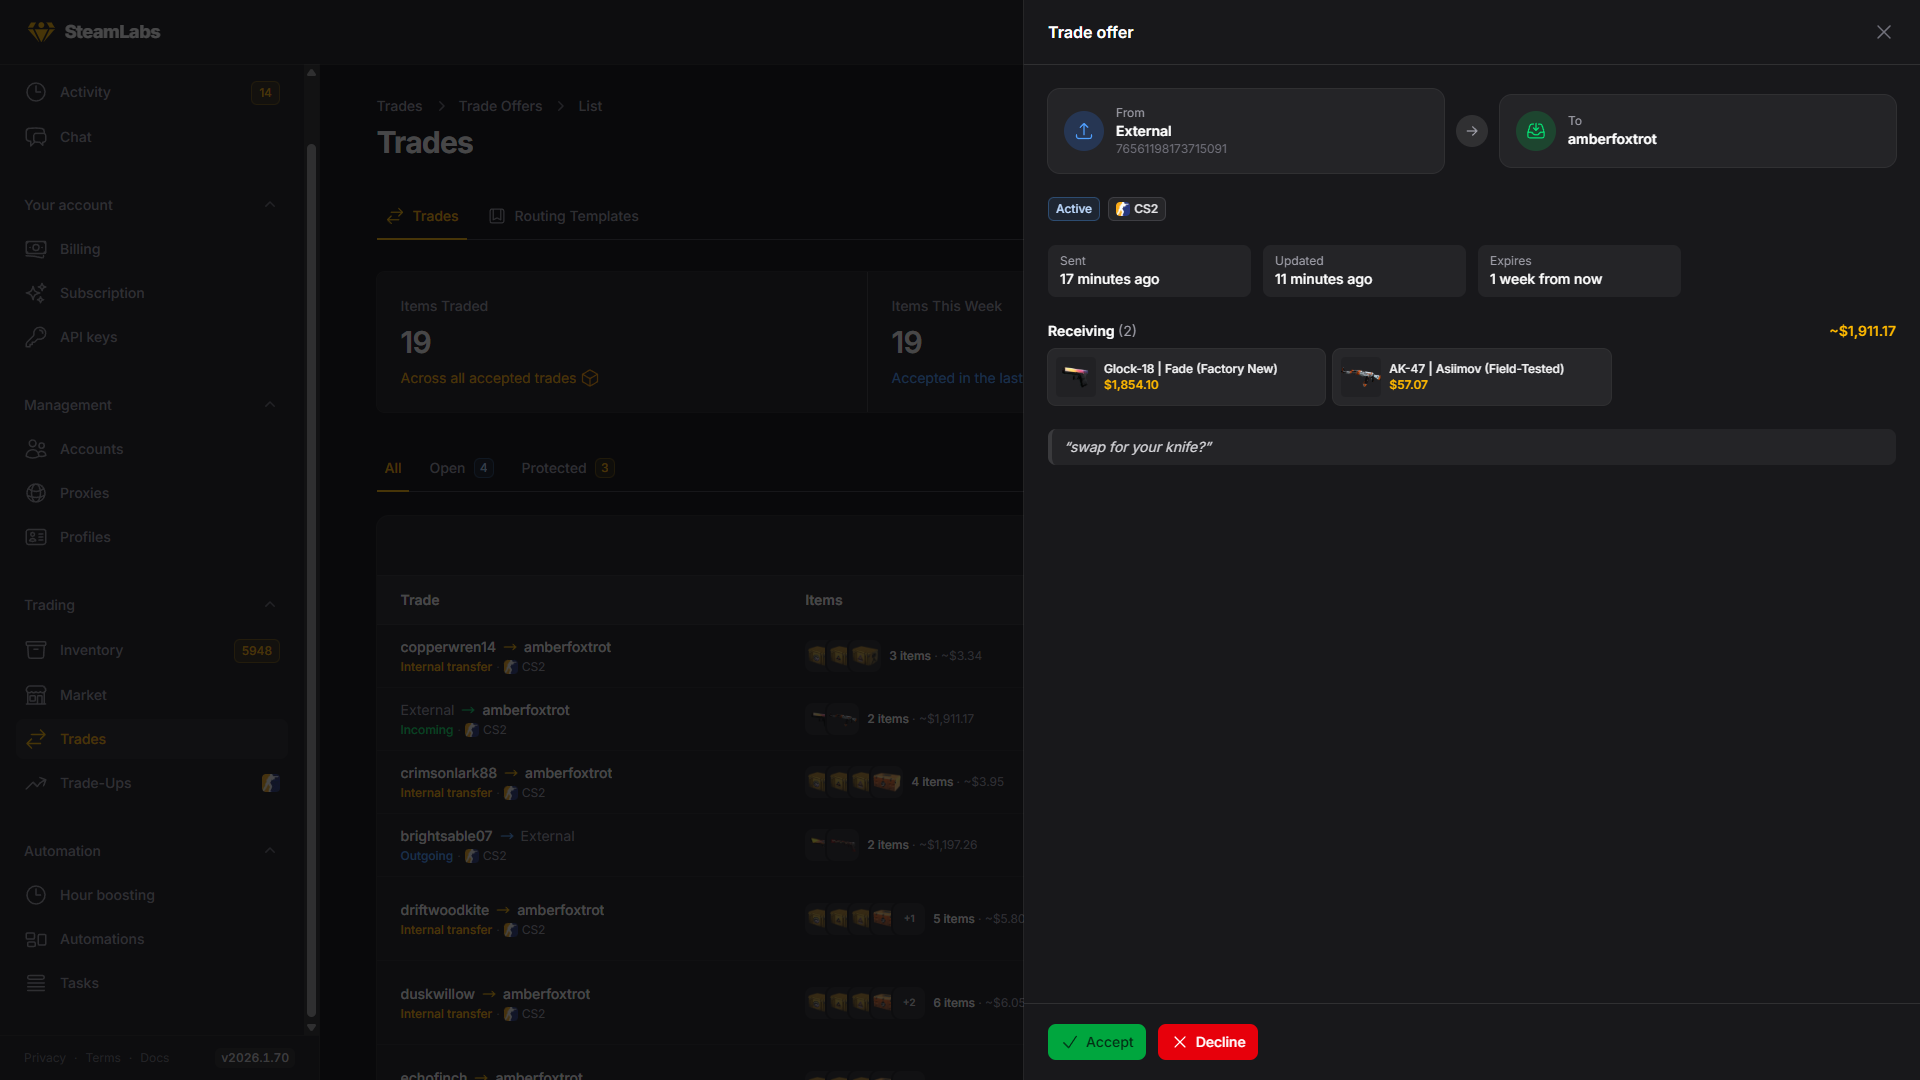The width and height of the screenshot is (1920, 1080).
Task: Open the Terms link
Action: point(103,1058)
